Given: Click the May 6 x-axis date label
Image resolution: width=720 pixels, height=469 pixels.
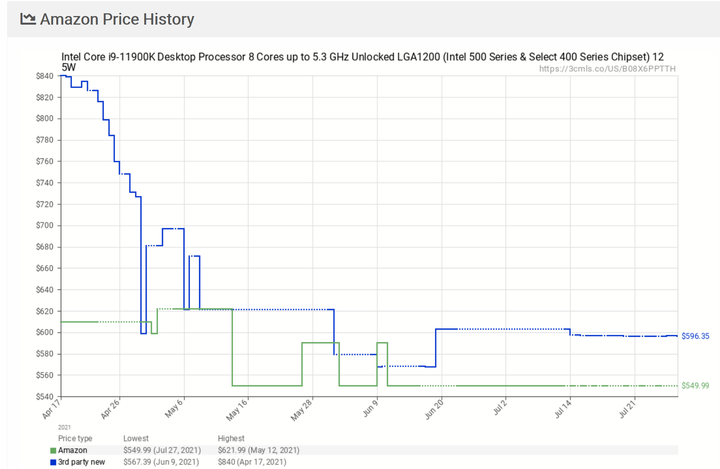Looking at the screenshot, I should tap(175, 408).
